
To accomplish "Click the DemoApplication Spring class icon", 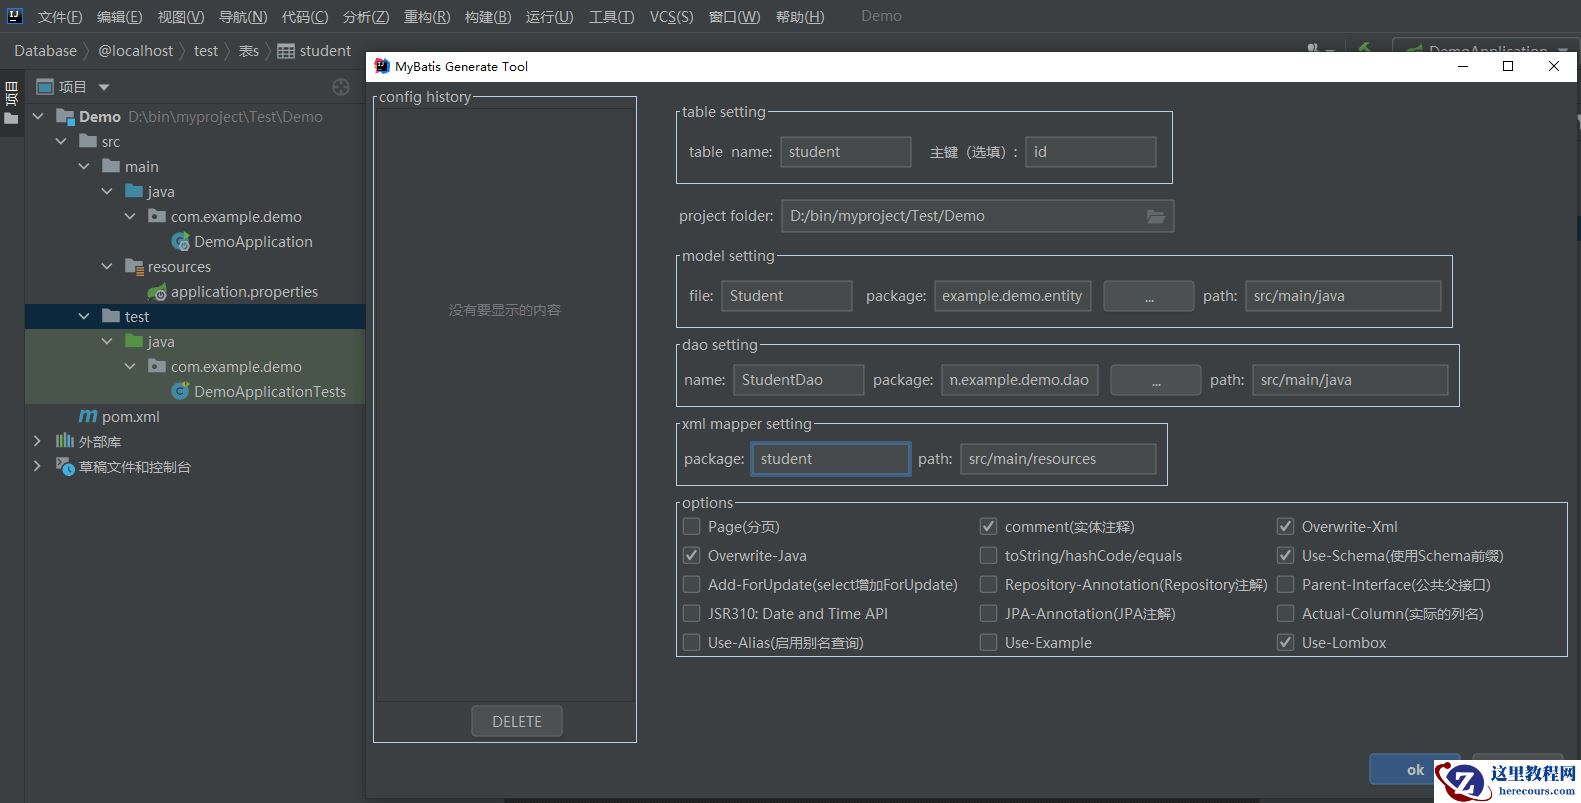I will pos(181,242).
